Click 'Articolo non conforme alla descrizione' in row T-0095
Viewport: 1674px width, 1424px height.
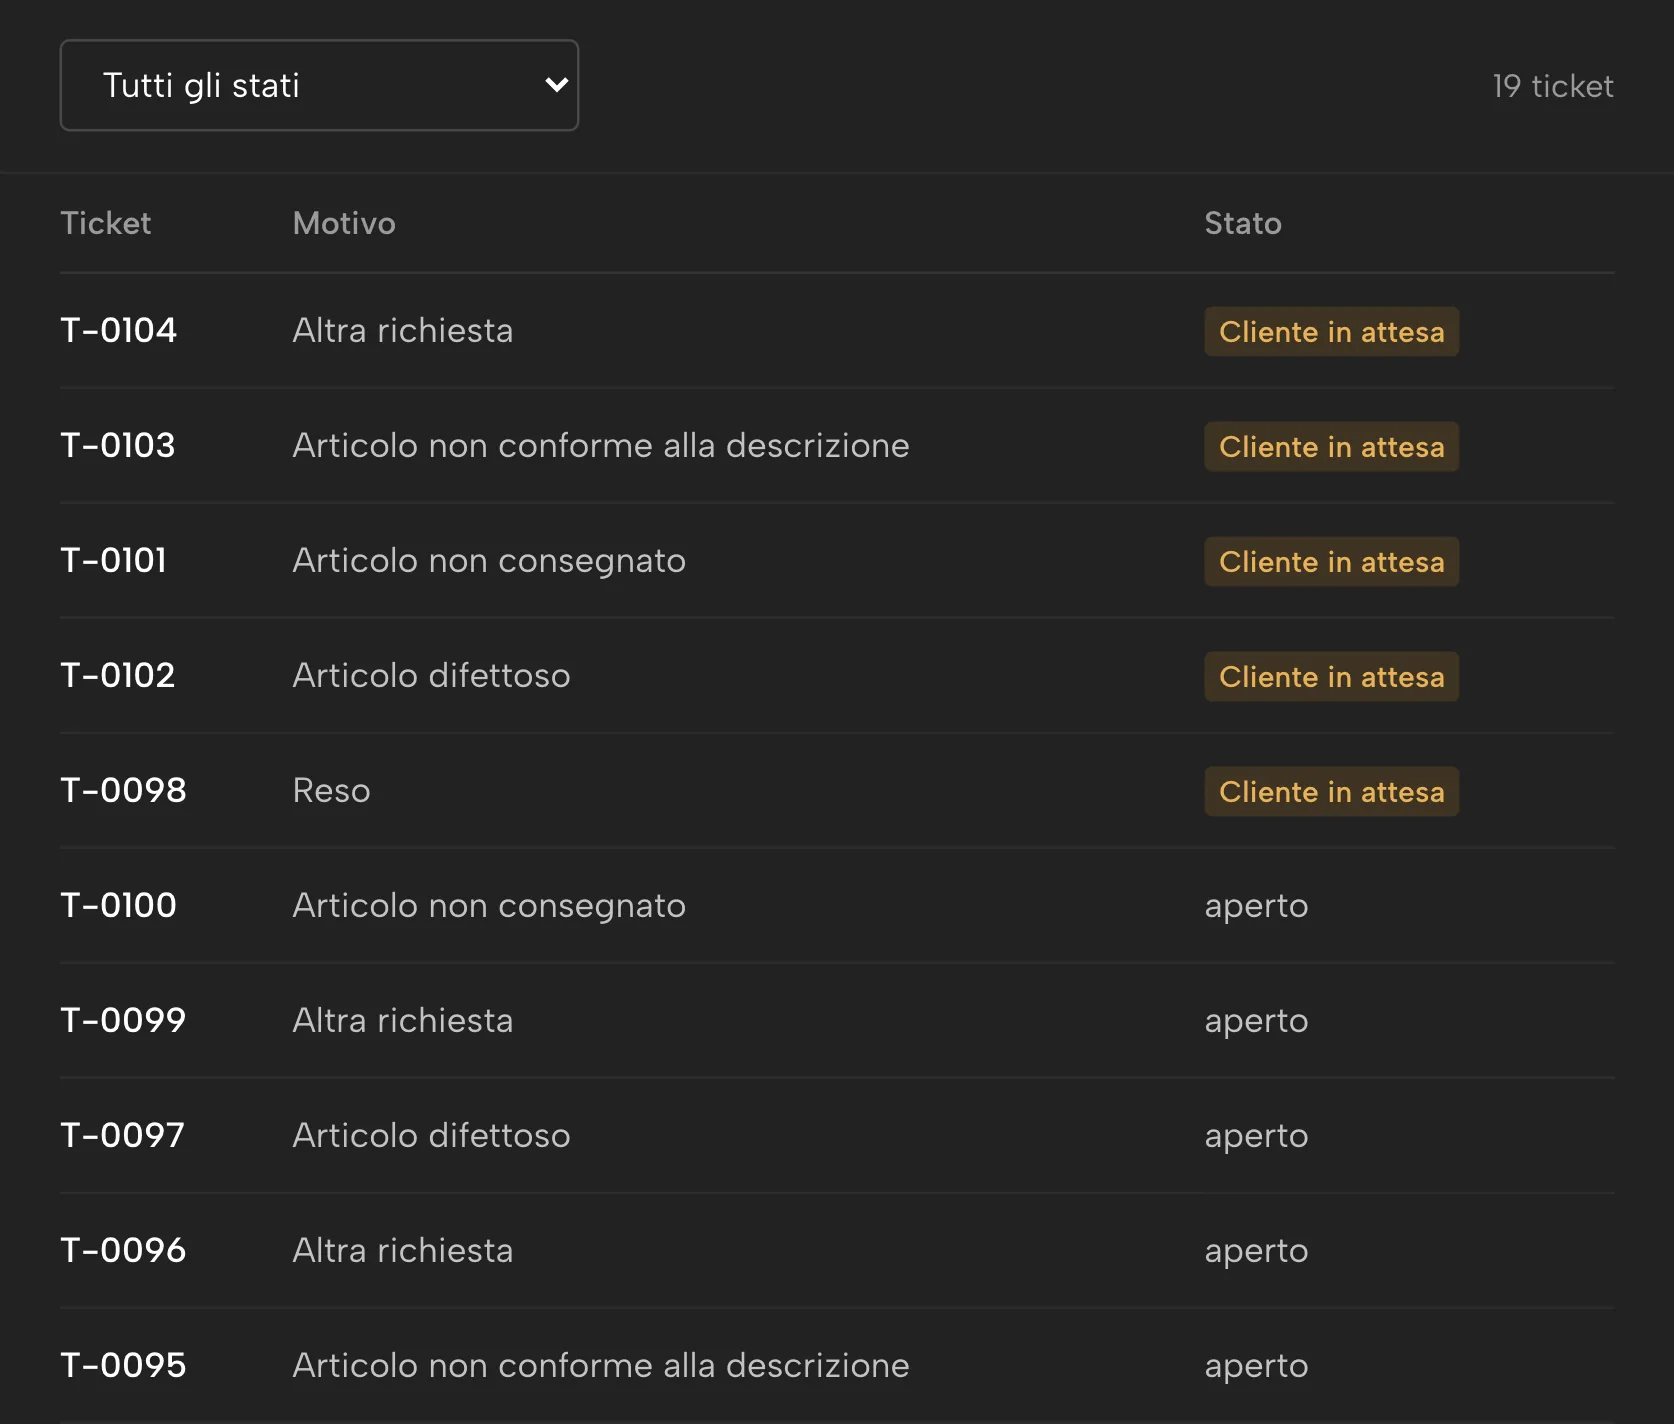point(601,1365)
